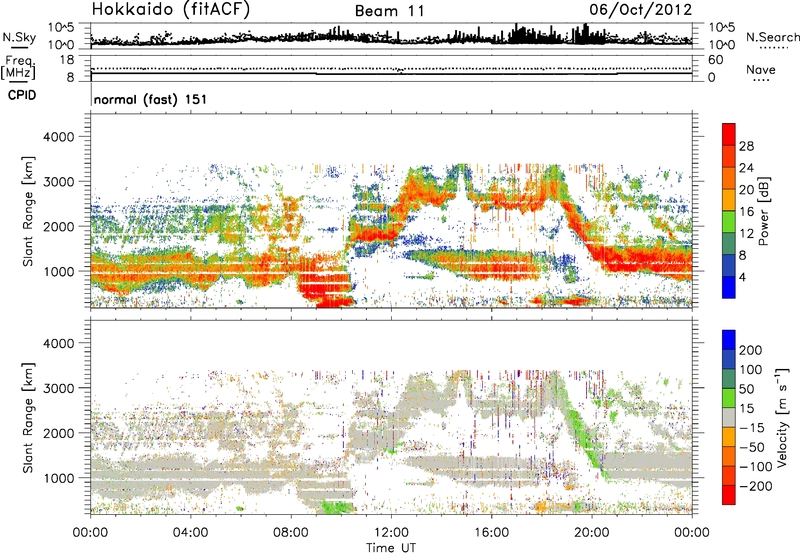Click the "-50" Velocity colorbar label
The image size is (800, 554).
[x=752, y=447]
